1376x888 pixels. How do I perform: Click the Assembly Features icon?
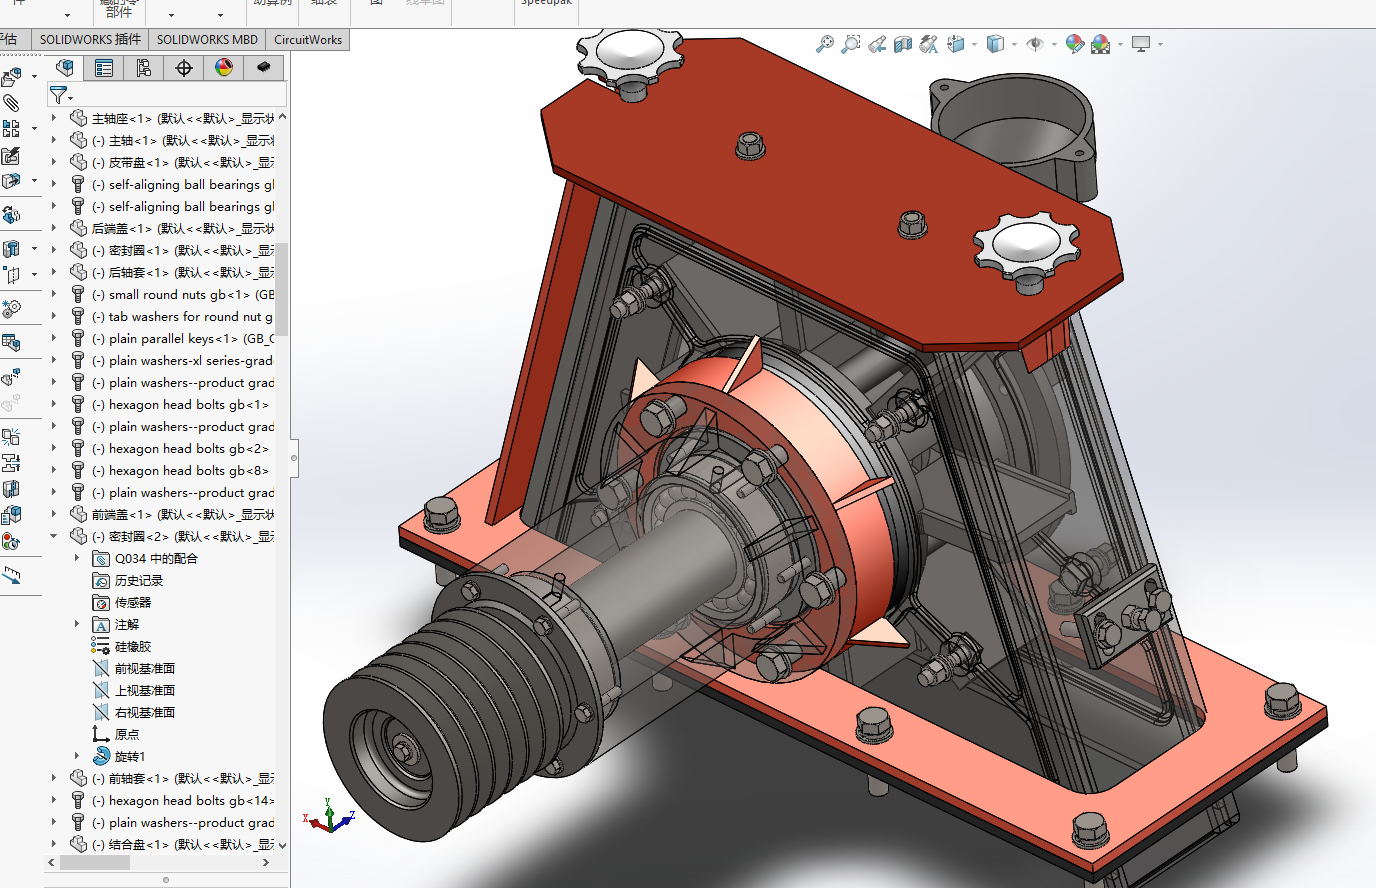point(11,249)
